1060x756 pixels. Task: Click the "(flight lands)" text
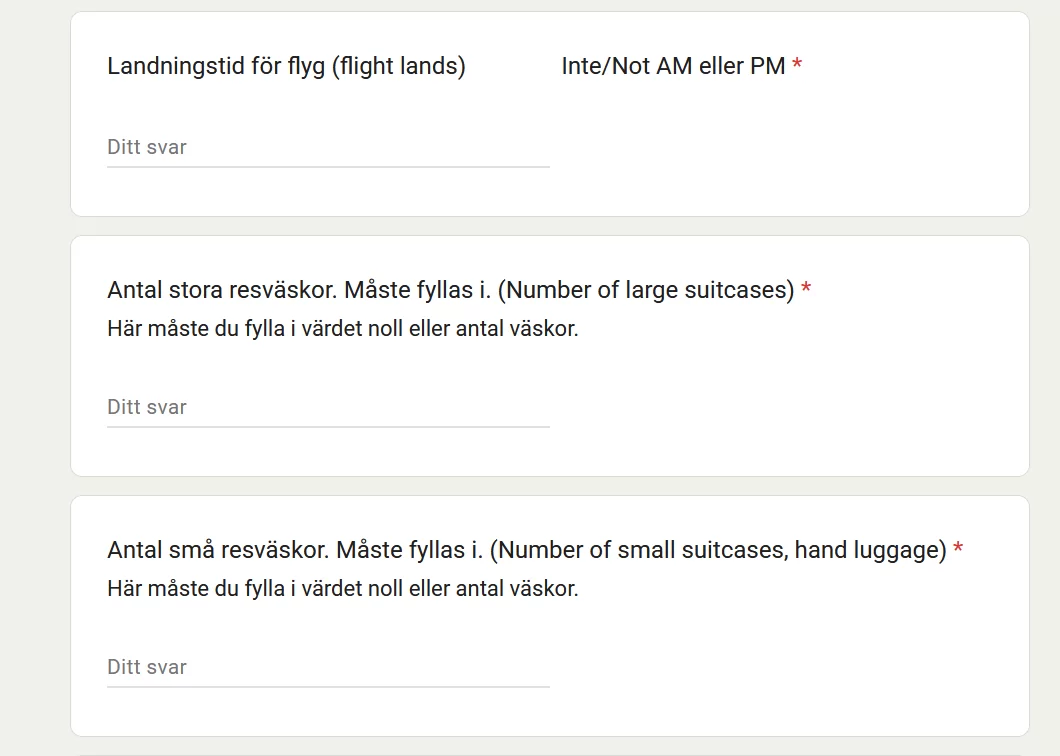click(399, 67)
